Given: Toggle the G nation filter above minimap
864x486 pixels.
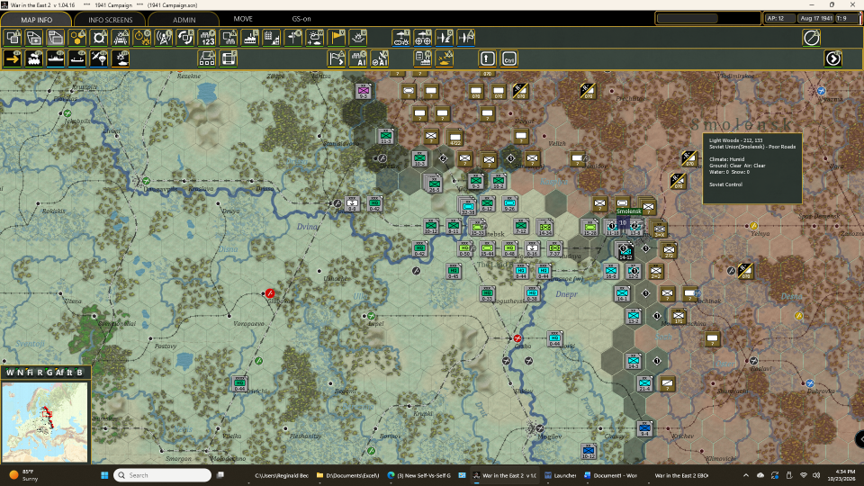Looking at the screenshot, I should click(x=49, y=372).
